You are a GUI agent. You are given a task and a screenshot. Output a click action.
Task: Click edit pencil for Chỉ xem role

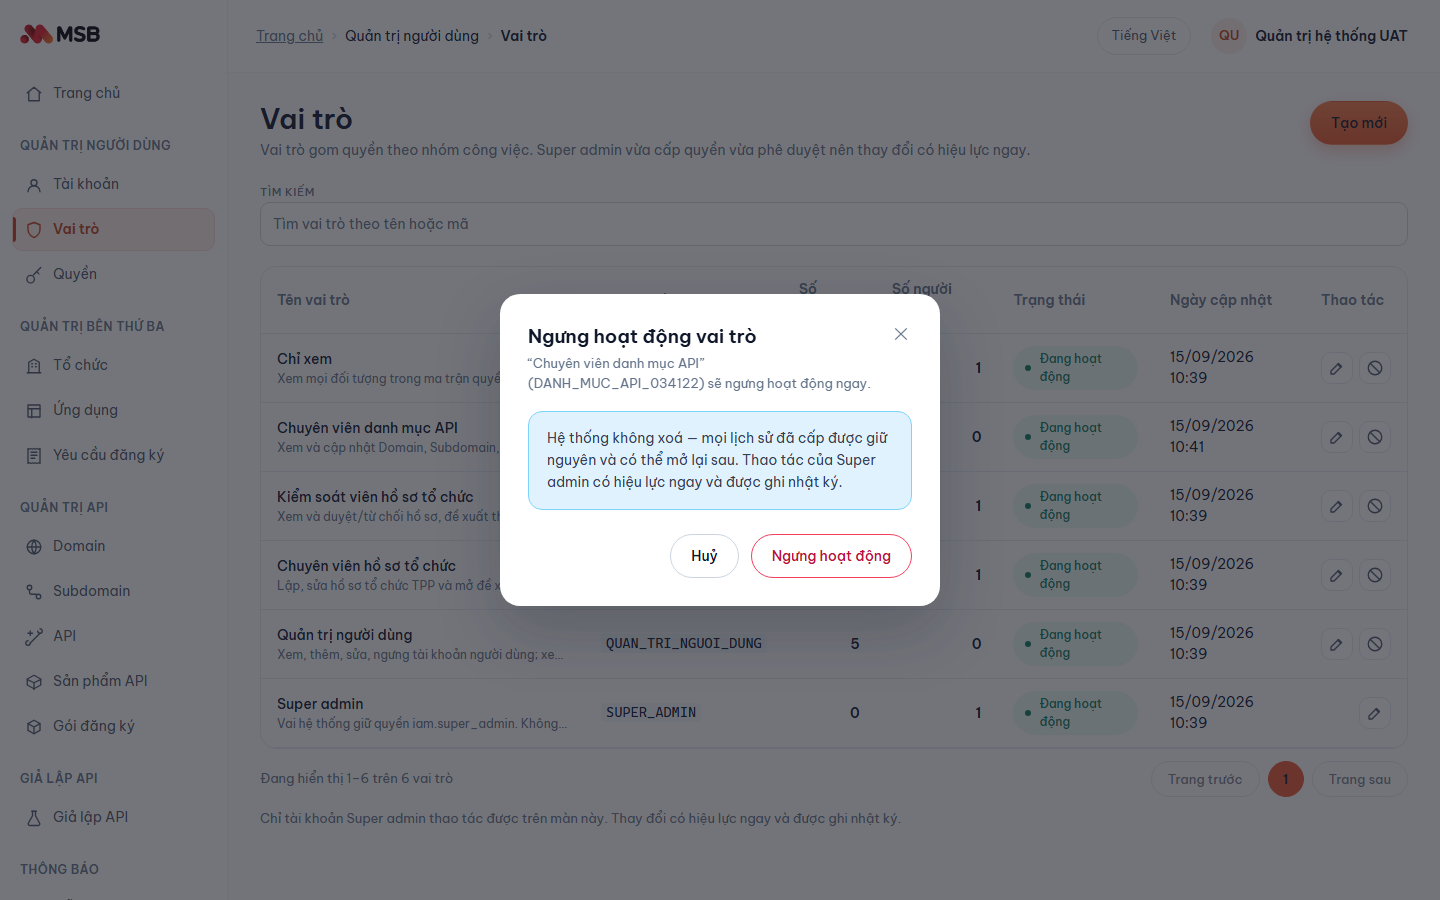tap(1336, 368)
